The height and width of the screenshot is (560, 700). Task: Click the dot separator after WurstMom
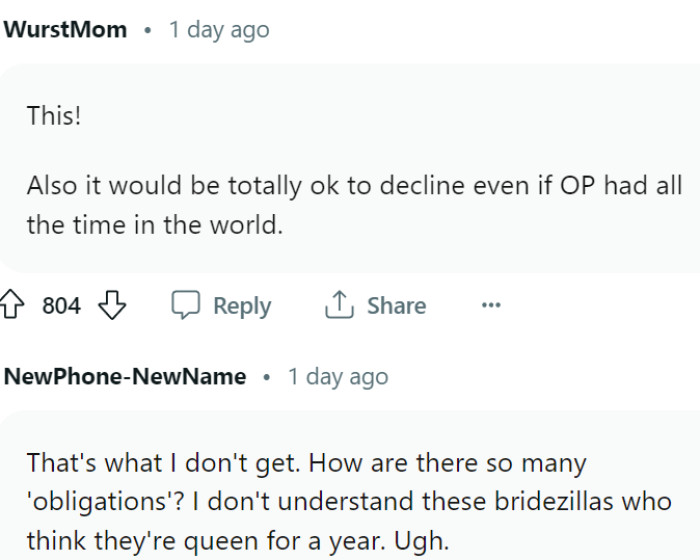pos(147,31)
